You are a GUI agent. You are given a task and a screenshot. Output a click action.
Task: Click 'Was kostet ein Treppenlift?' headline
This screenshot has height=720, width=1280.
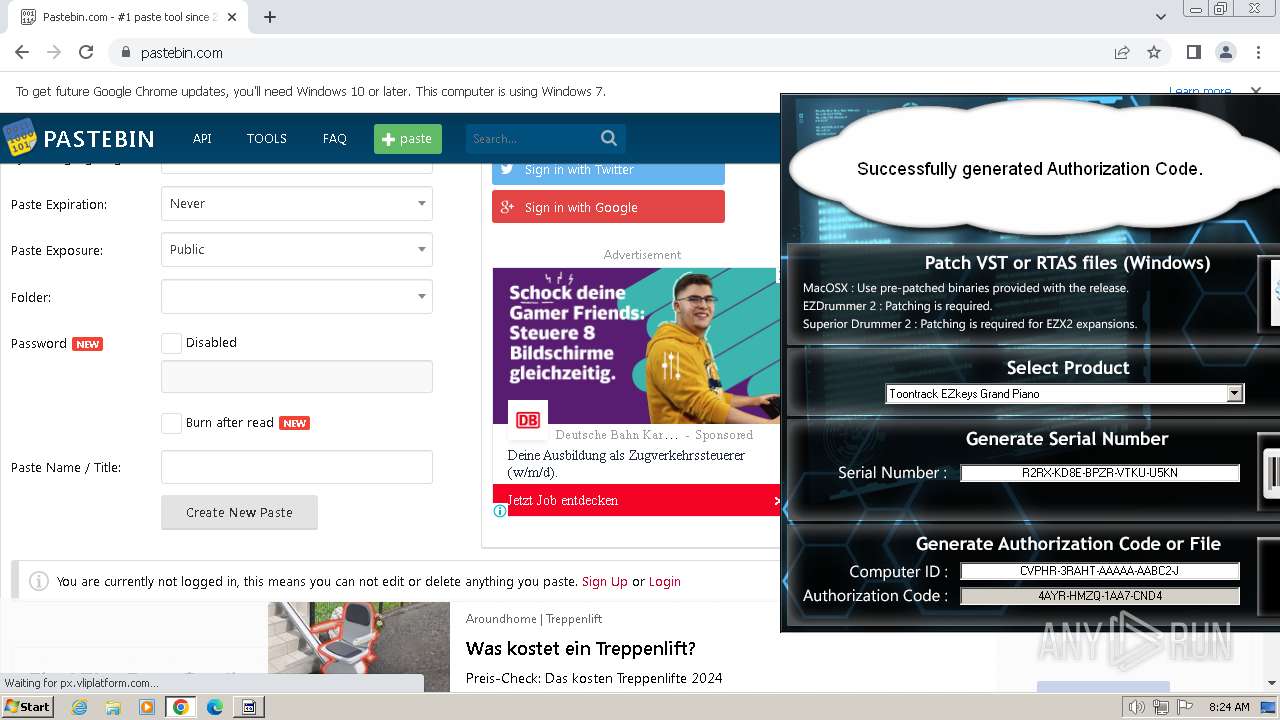point(581,648)
